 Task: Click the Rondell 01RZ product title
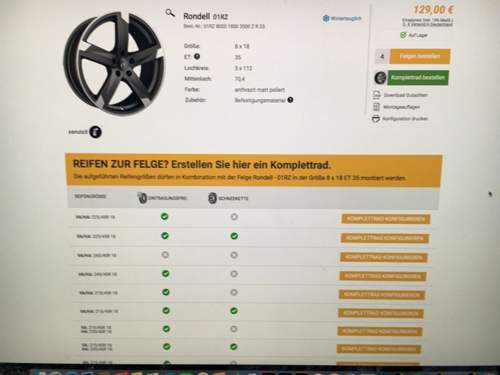[x=206, y=16]
